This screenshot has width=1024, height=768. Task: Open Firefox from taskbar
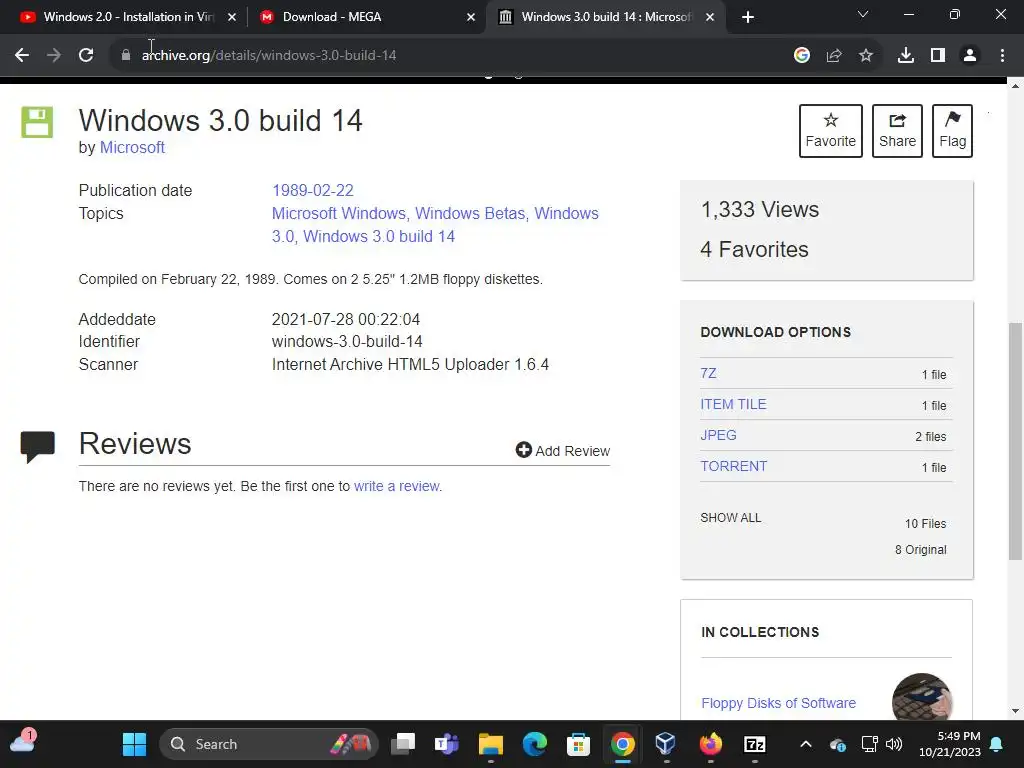711,744
